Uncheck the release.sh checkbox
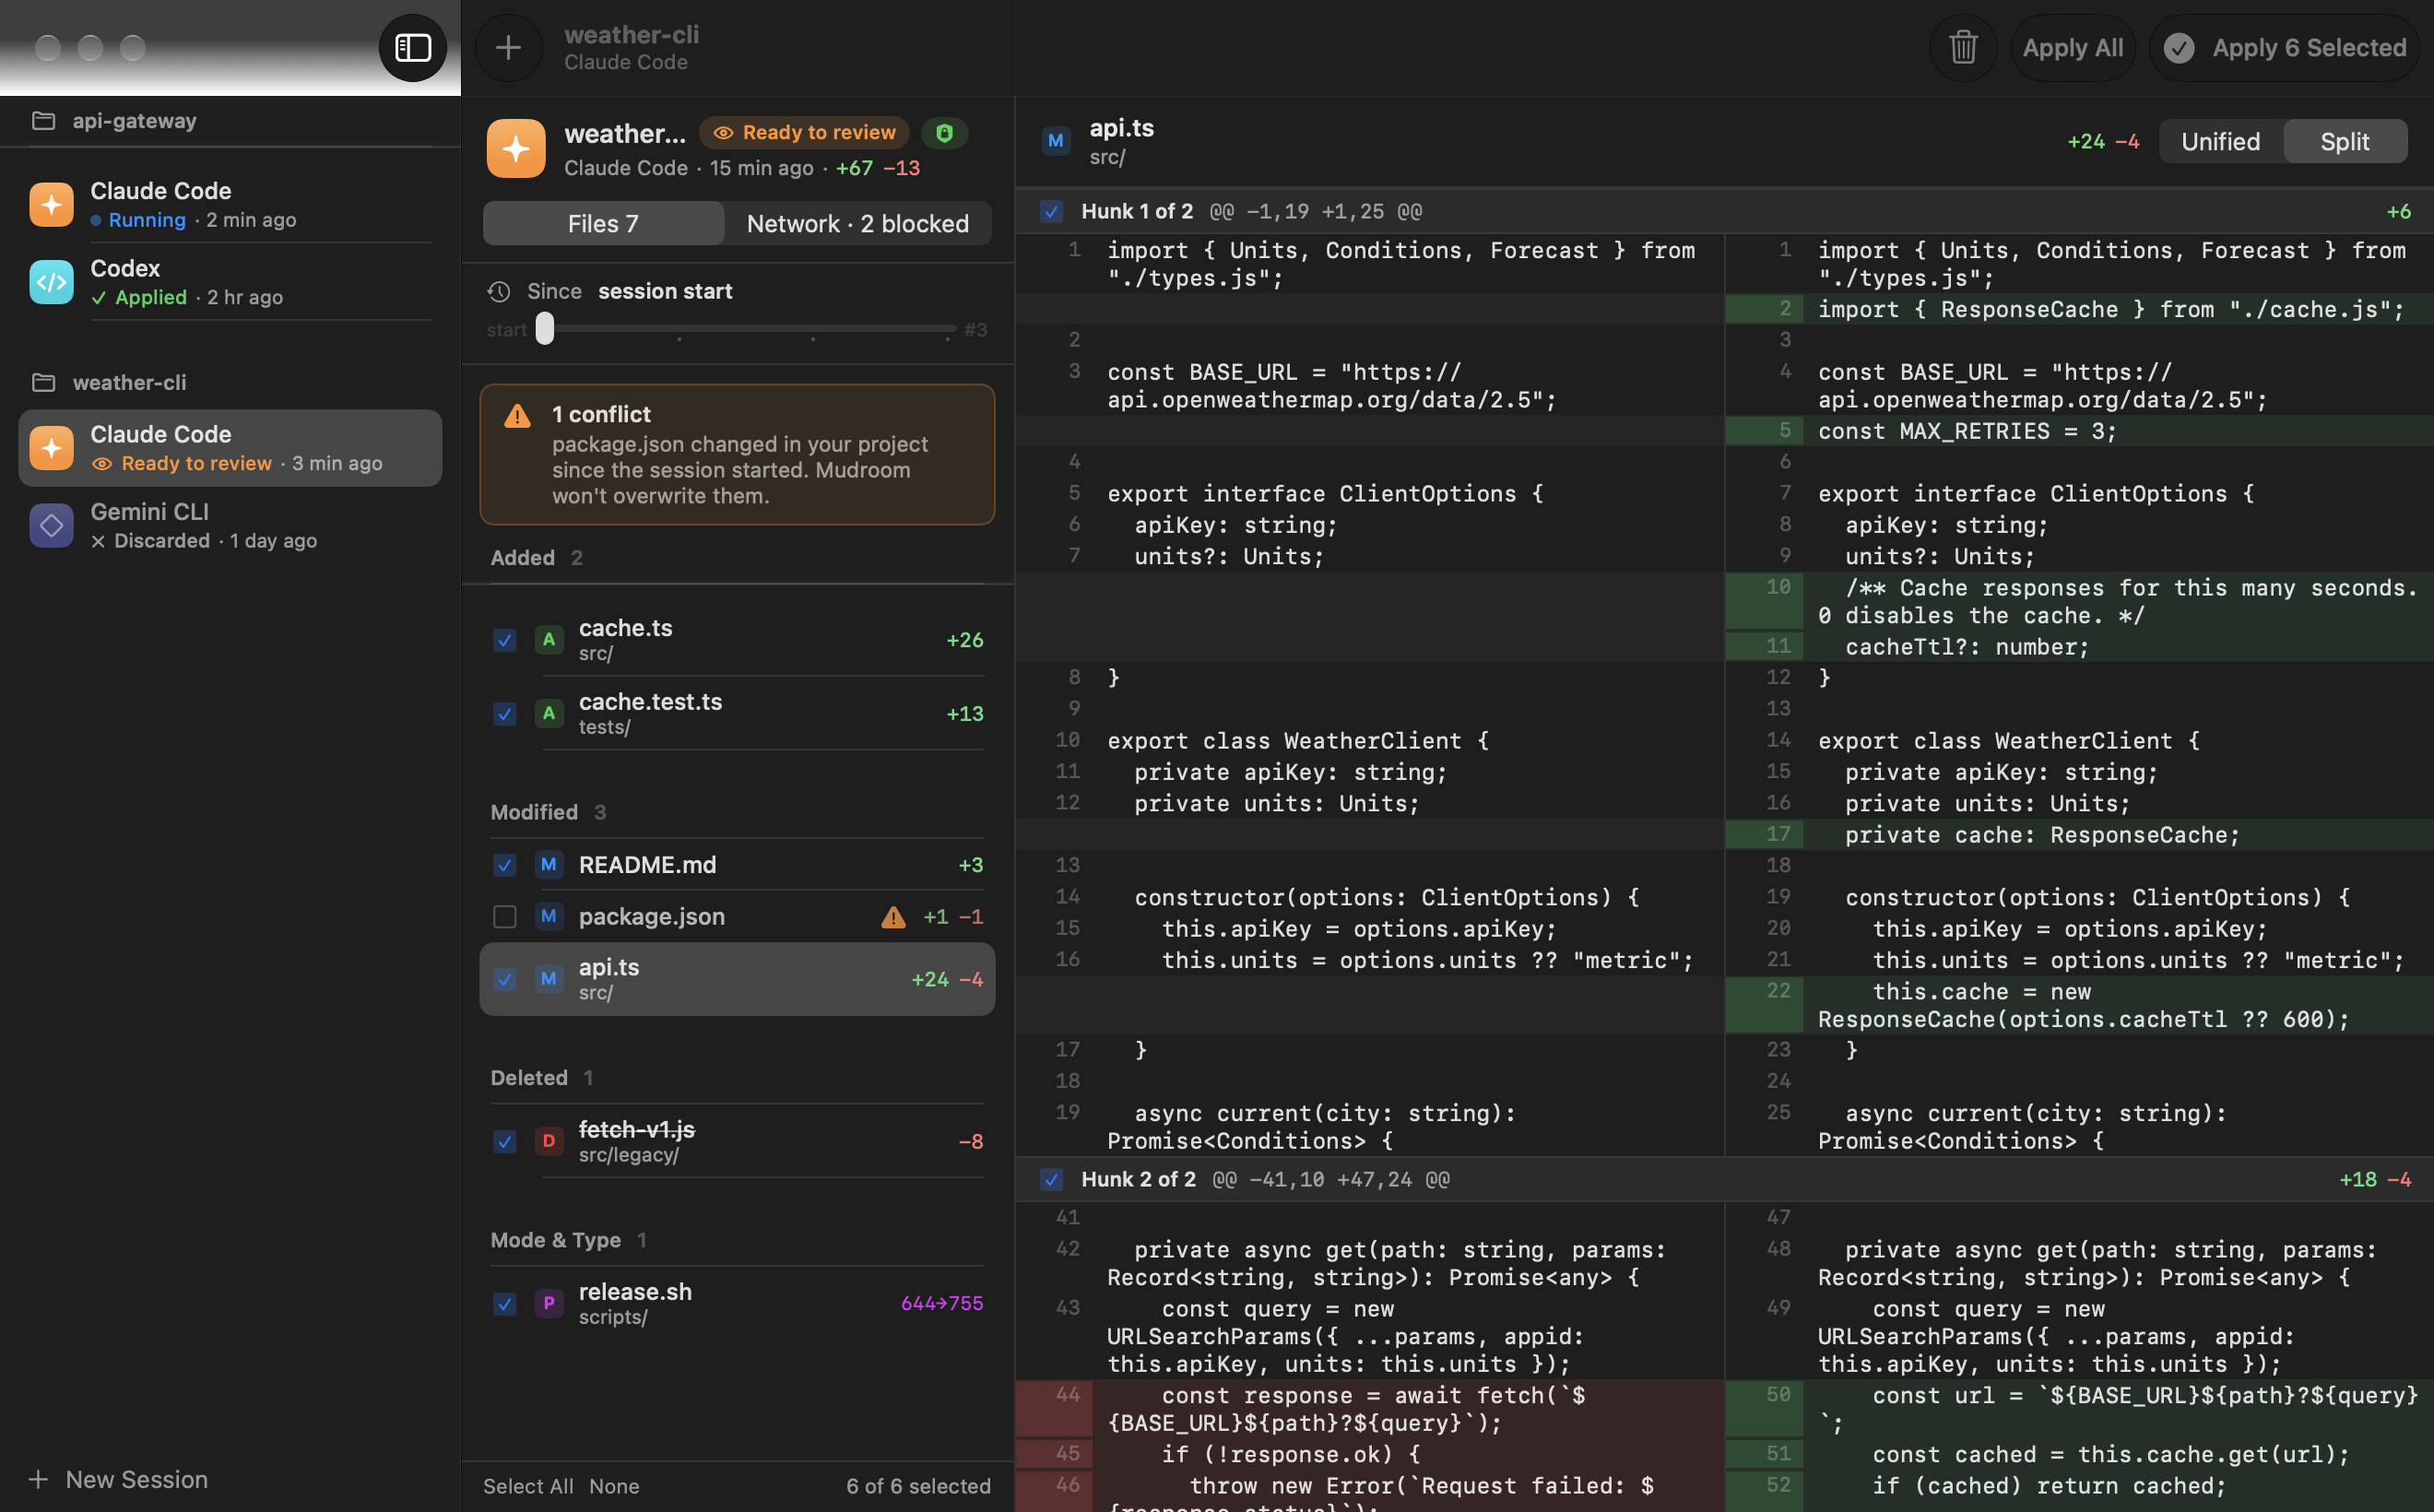This screenshot has width=2434, height=1512. (505, 1303)
